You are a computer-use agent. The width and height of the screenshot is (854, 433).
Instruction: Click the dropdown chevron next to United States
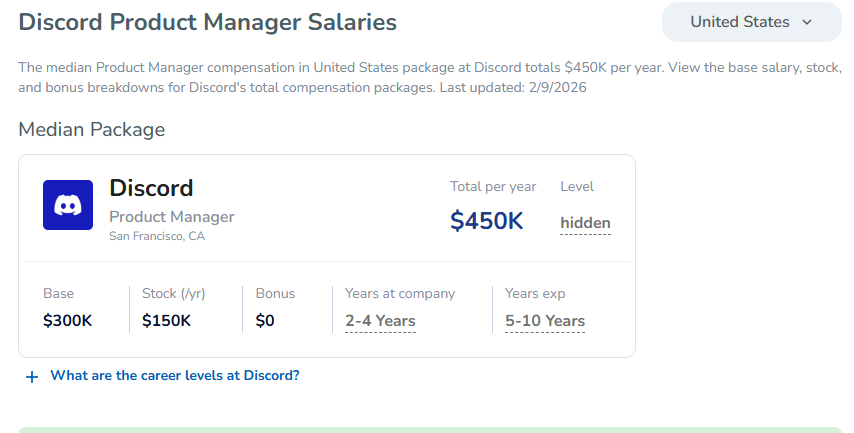(x=807, y=22)
